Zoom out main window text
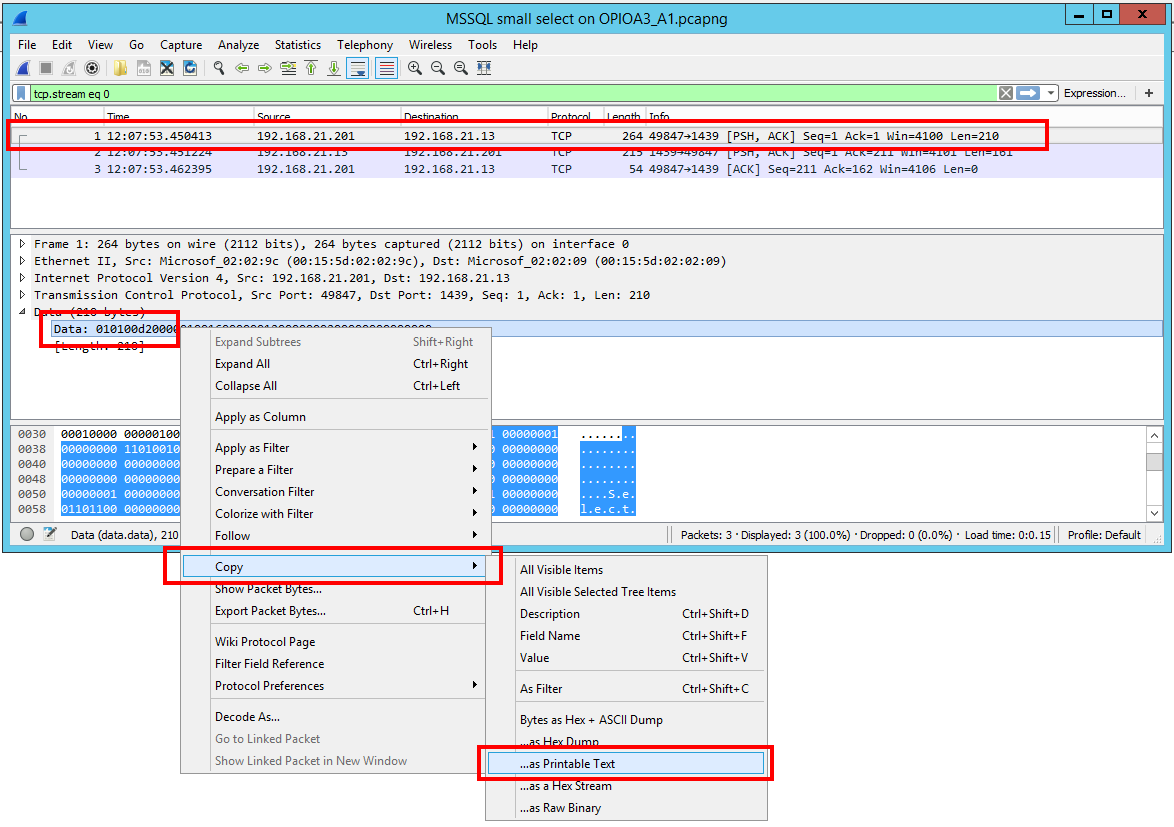Screen dimensions: 1174x827 click(438, 68)
